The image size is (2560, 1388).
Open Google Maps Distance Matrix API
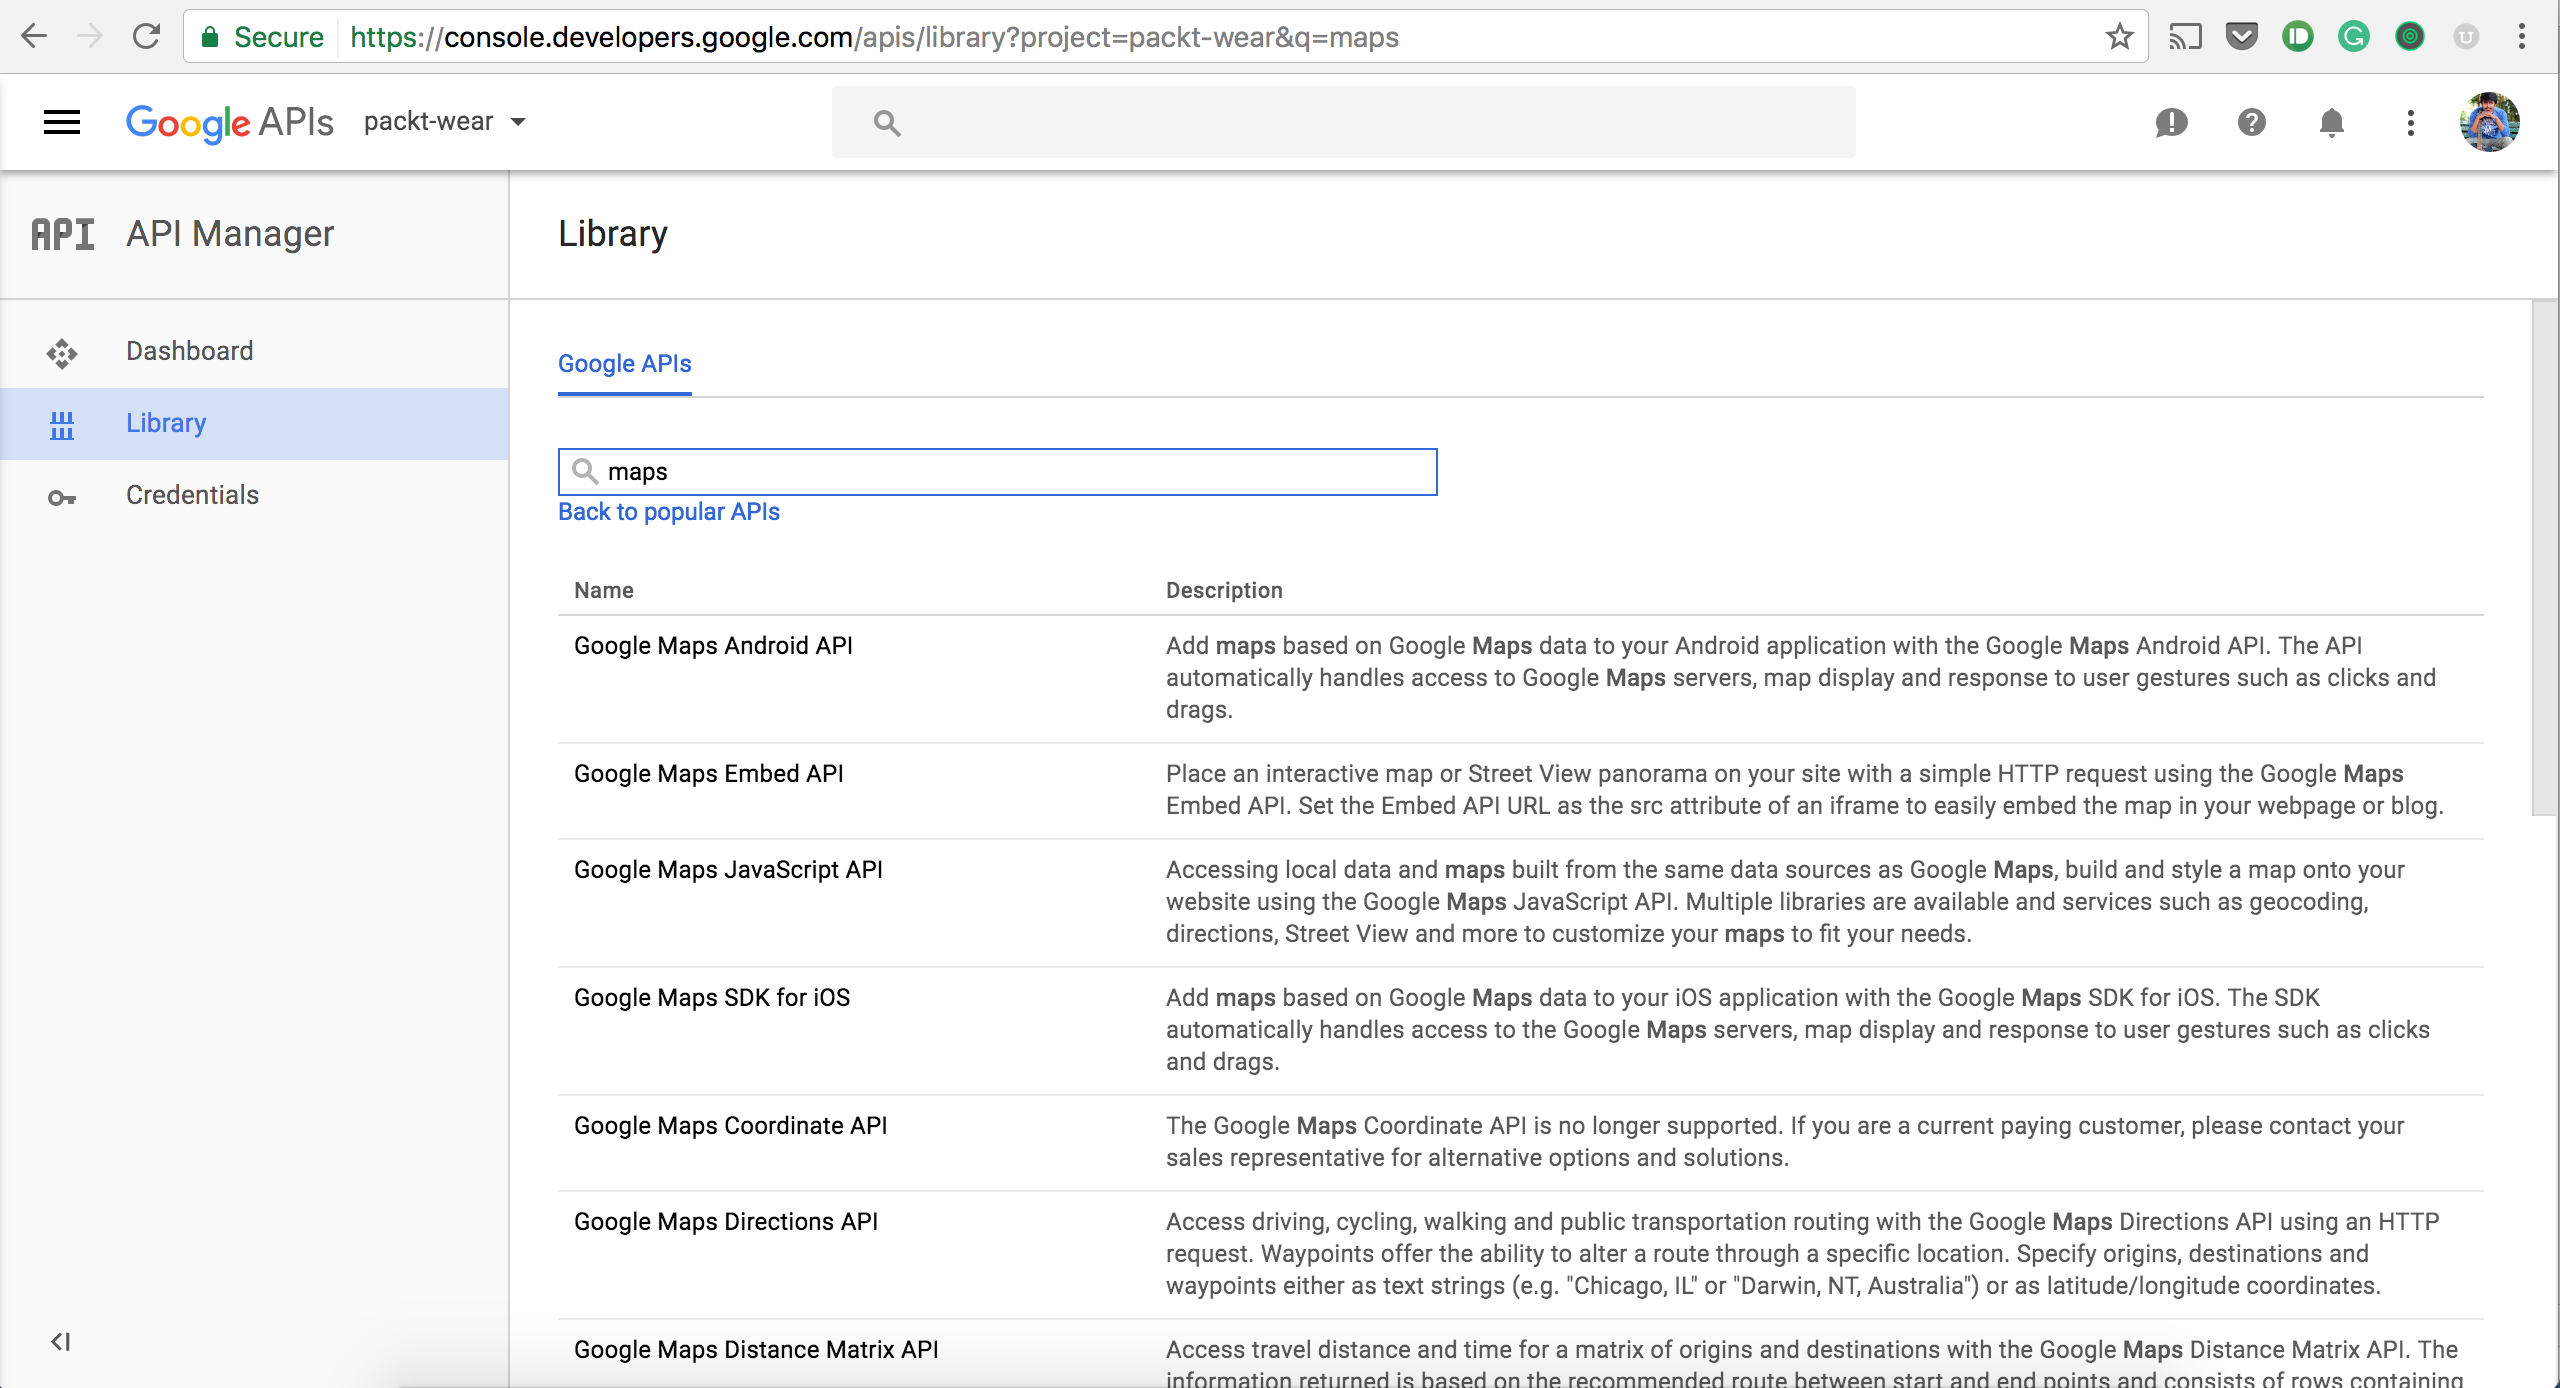point(756,1350)
